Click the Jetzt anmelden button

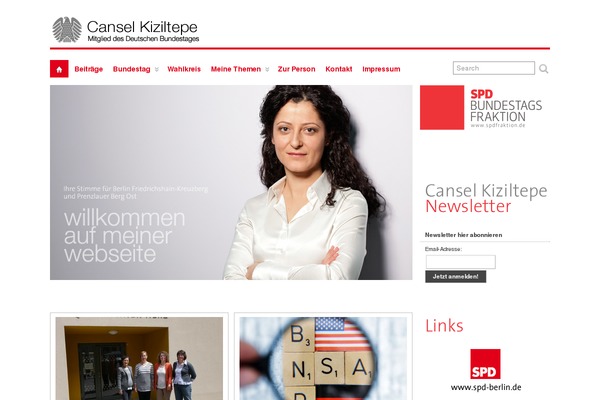tap(456, 276)
